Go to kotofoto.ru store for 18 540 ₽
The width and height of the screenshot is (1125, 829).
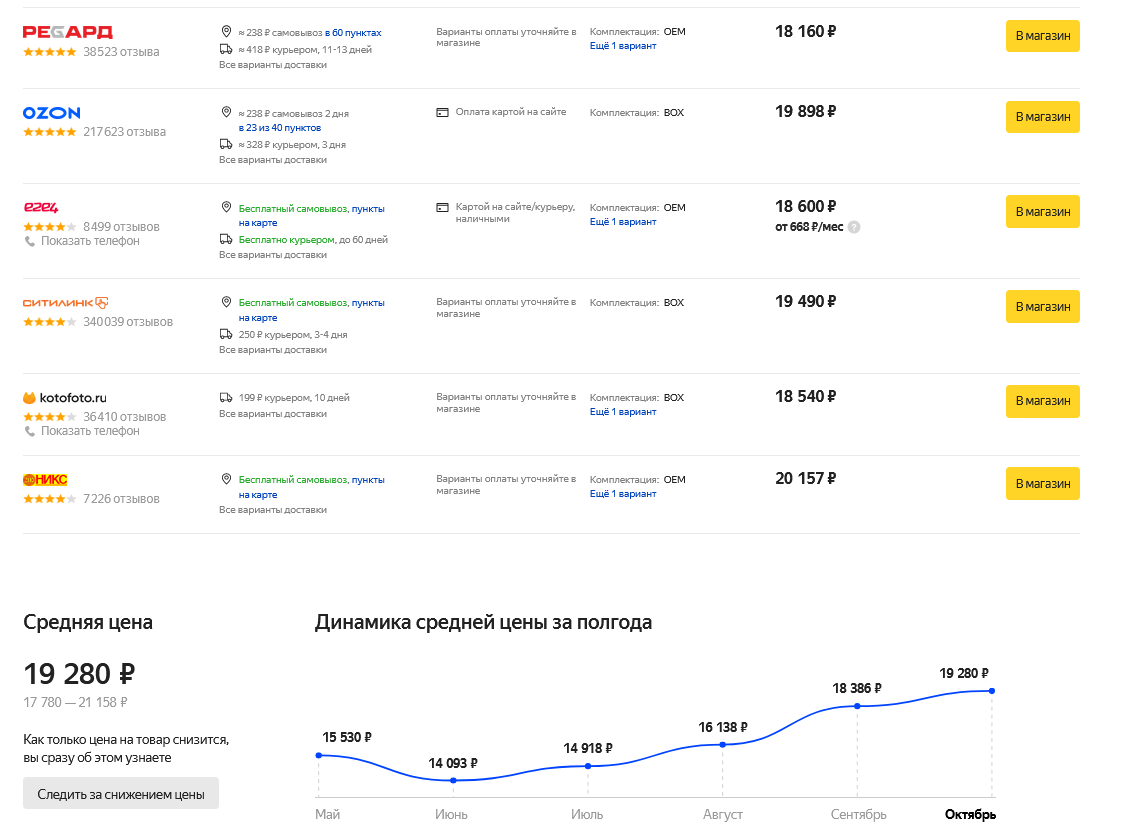coord(1042,401)
